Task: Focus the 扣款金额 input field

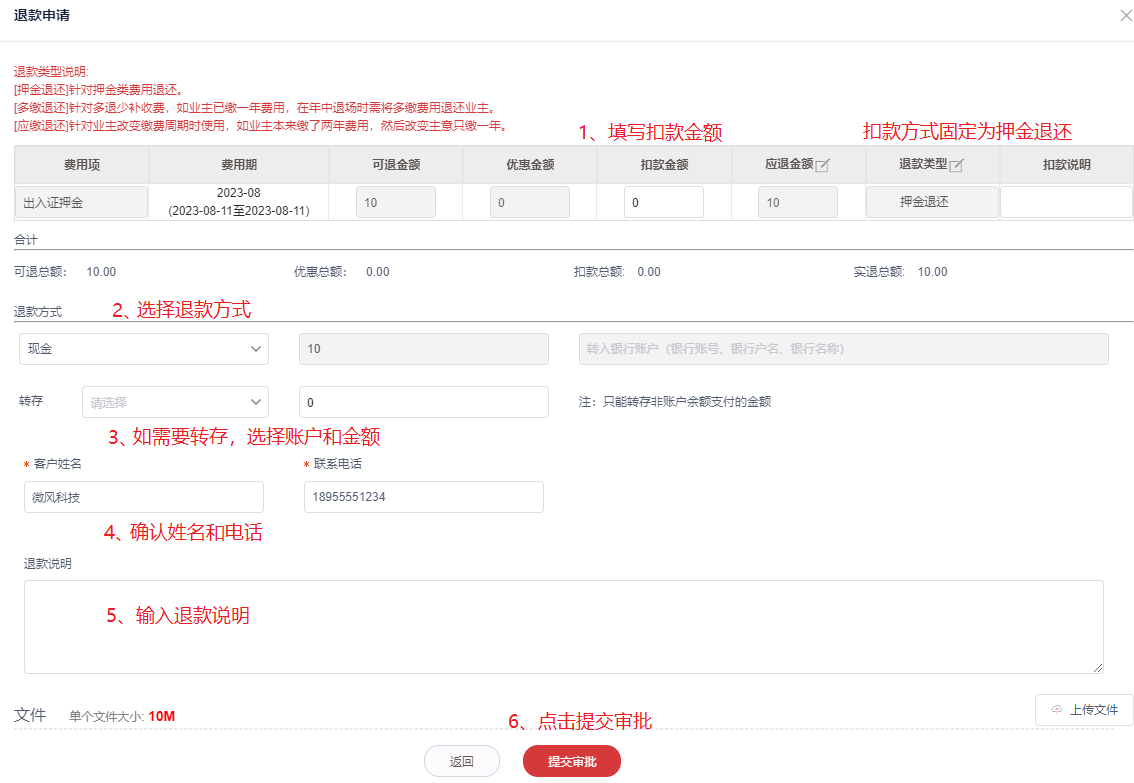Action: [x=663, y=202]
